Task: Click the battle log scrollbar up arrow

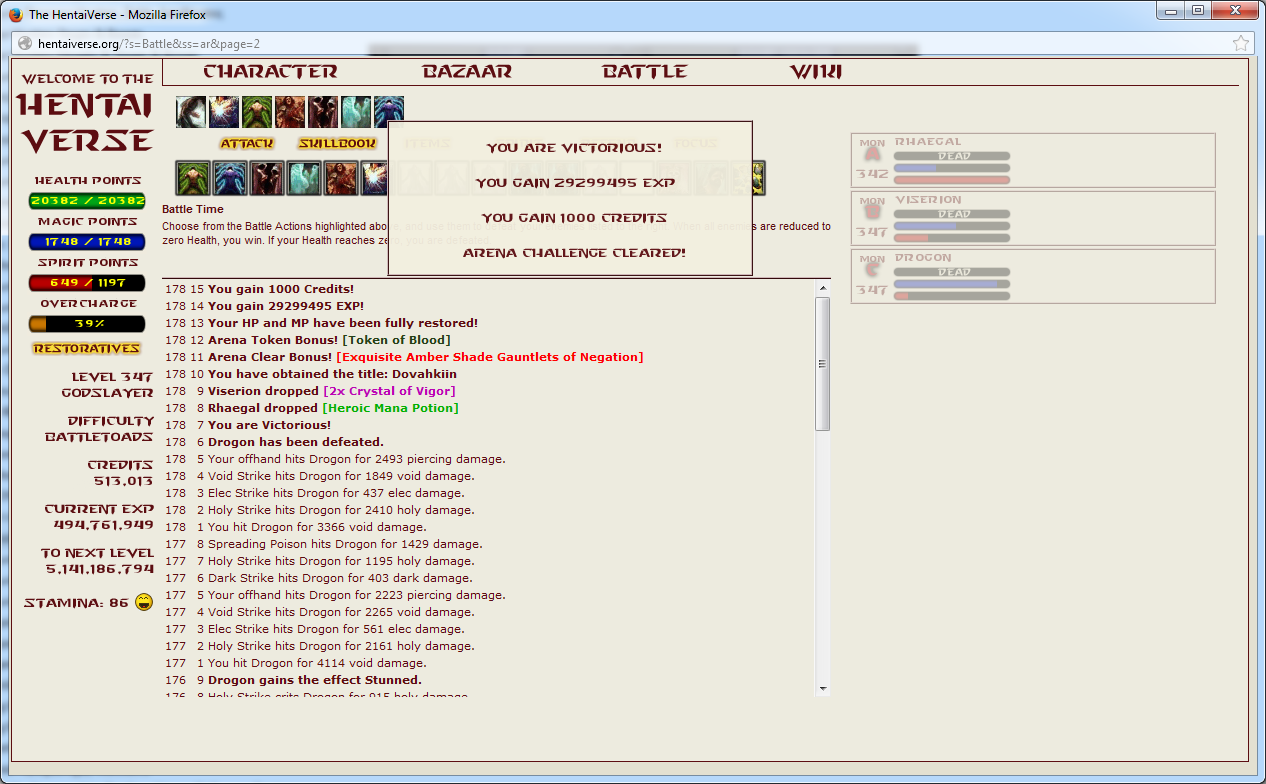Action: [823, 288]
